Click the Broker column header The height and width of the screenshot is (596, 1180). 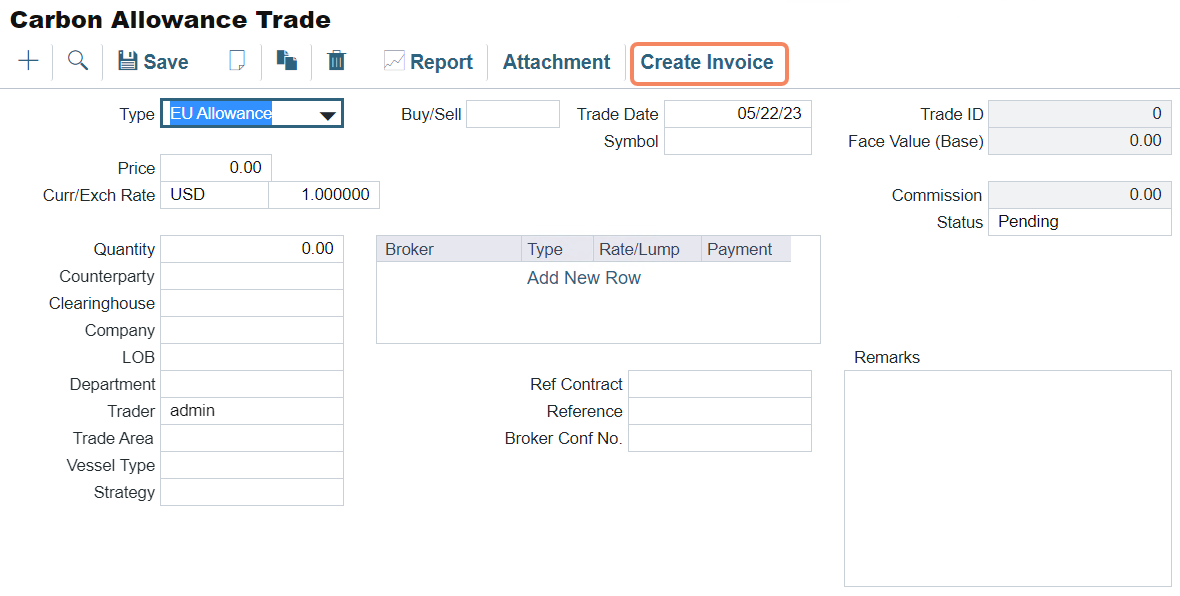448,249
